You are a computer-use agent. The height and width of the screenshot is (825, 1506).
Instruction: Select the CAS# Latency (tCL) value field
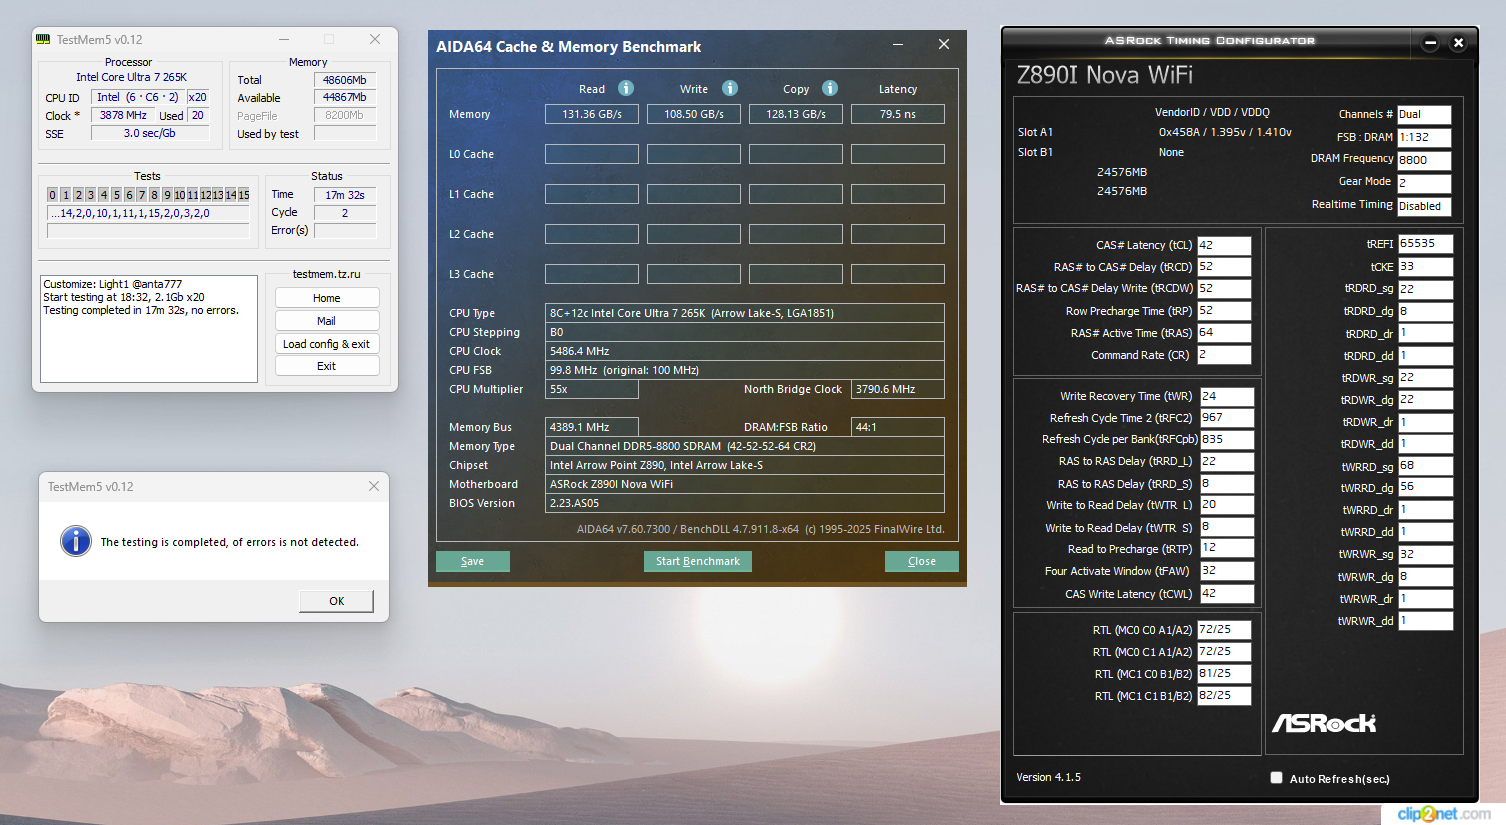click(x=1225, y=245)
